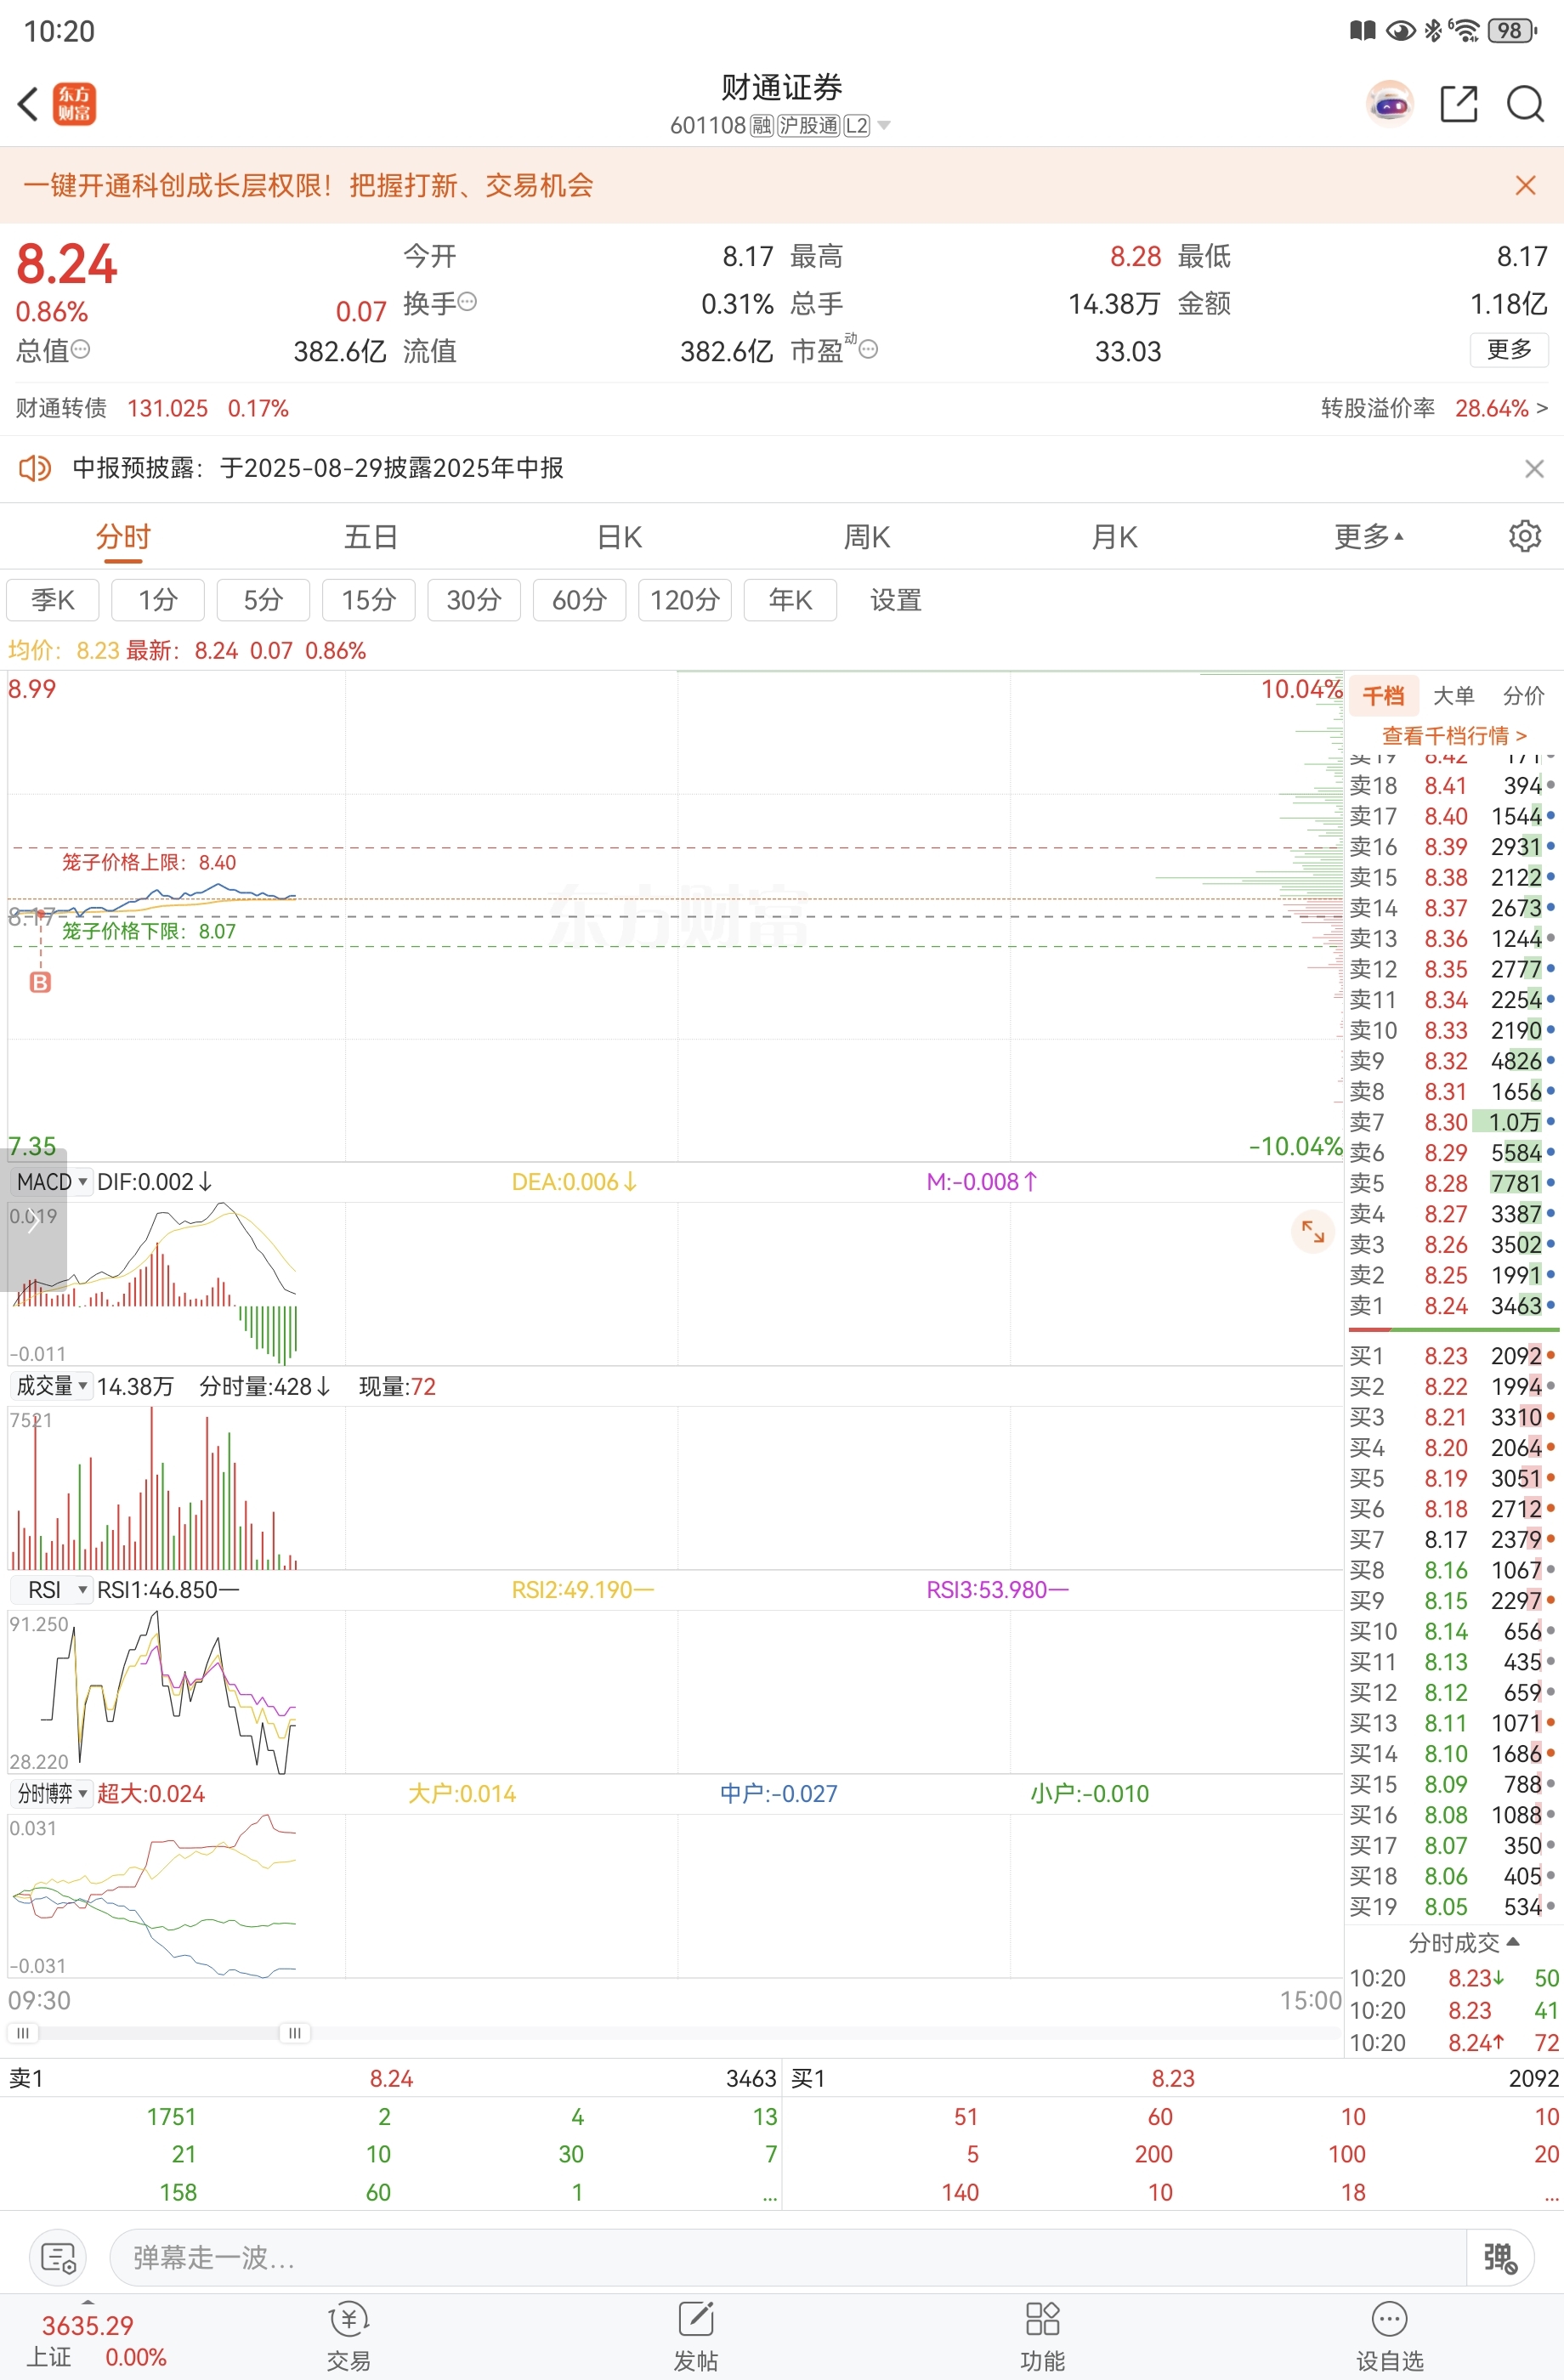
Task: Choose the 1分 period button
Action: 158,600
